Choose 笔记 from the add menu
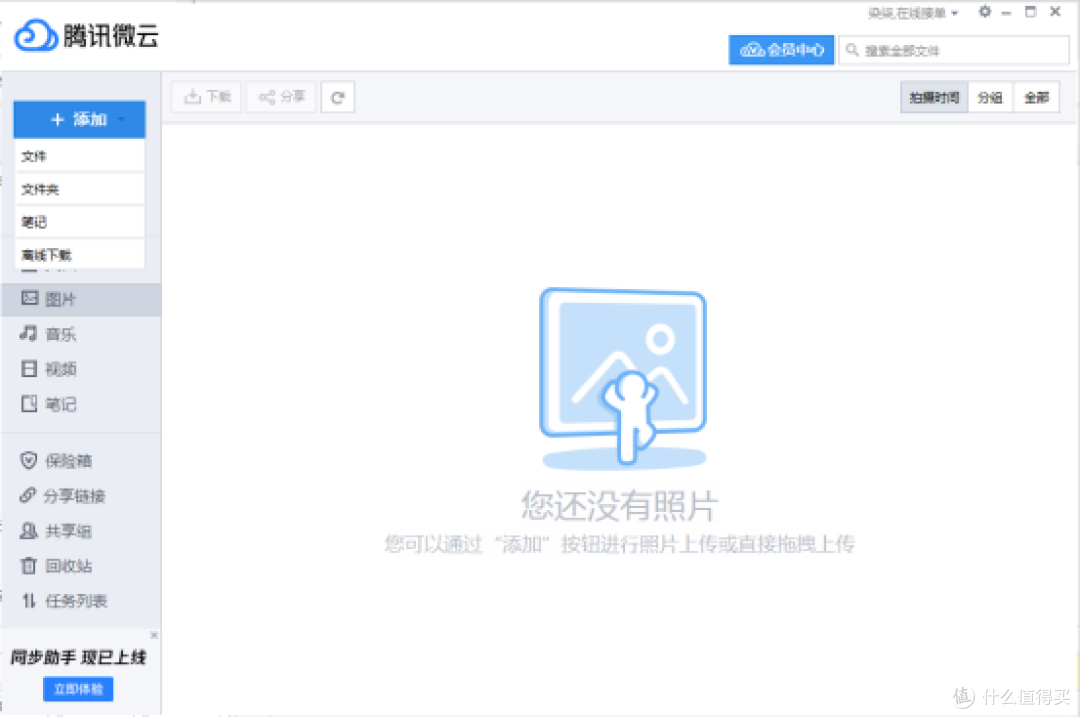Screen dimensions: 1080x719 tap(79, 222)
